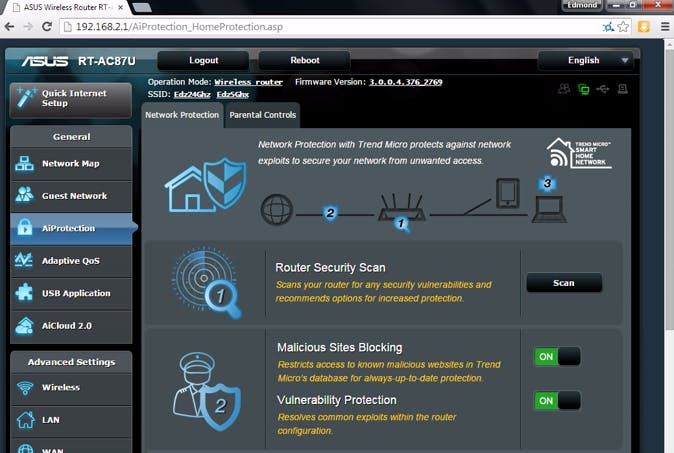Viewport: 674px width, 453px height.
Task: Open AiCloud 2.0 page
Action: tap(71, 326)
